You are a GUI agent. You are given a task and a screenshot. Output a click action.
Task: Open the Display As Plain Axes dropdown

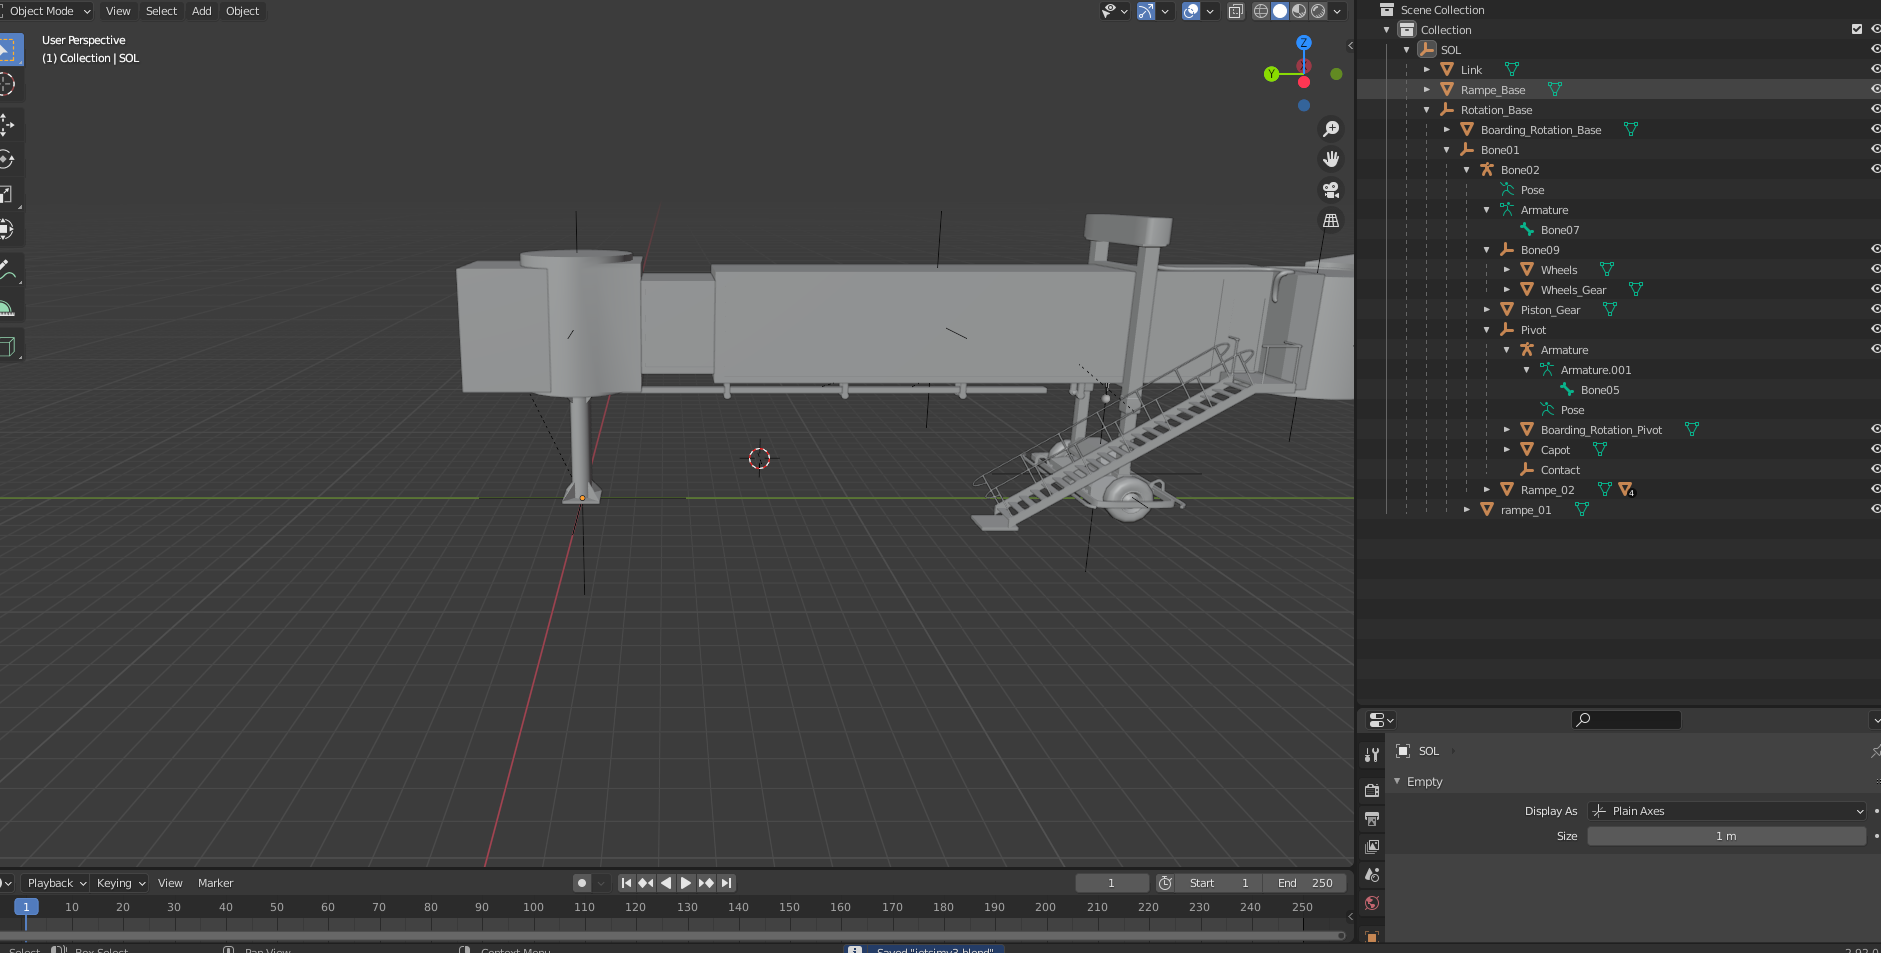point(1727,811)
